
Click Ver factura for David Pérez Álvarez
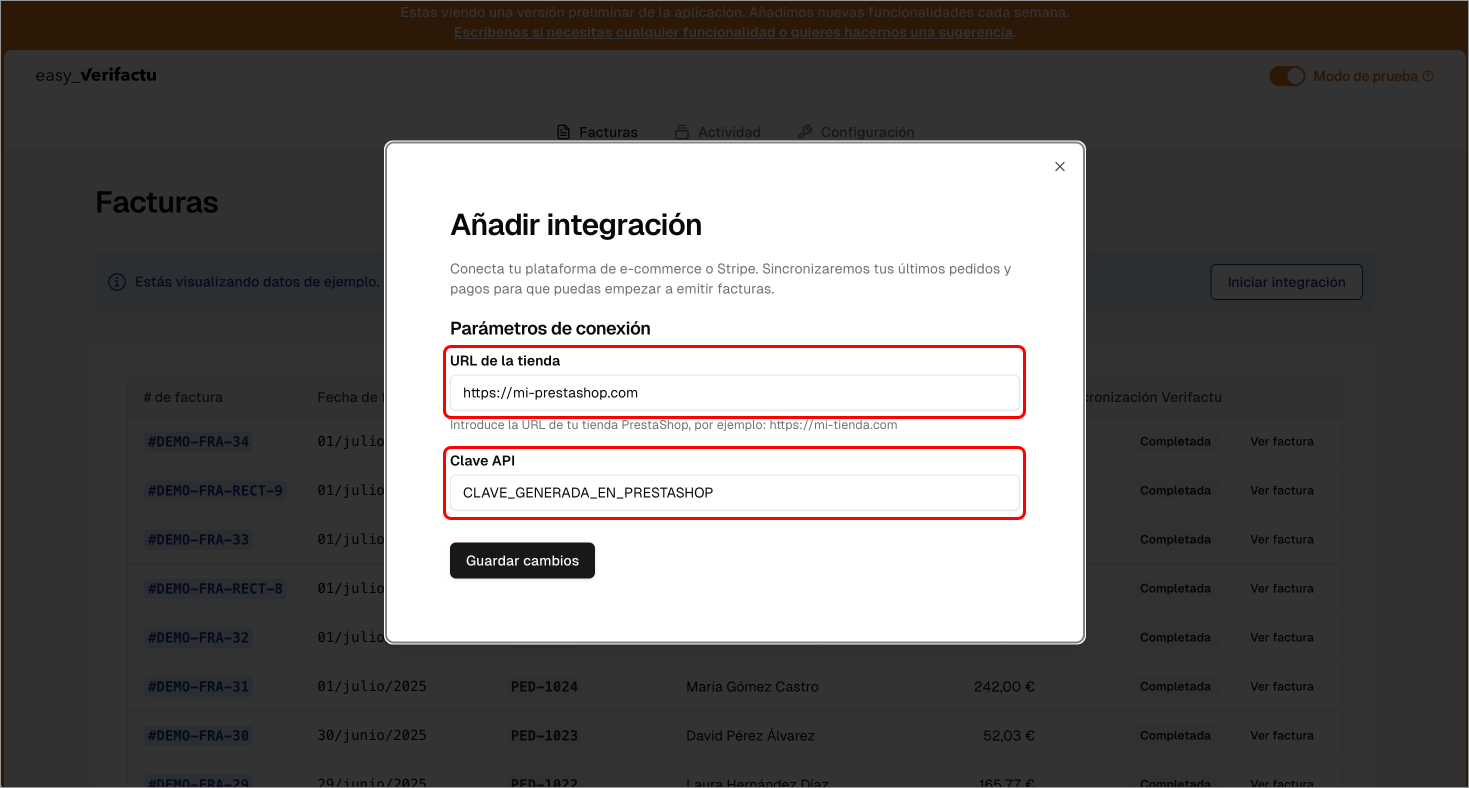(x=1283, y=735)
